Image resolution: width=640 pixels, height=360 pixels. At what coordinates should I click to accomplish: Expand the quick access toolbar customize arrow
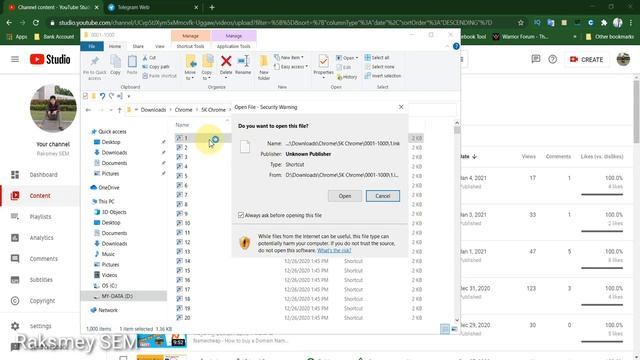tap(129, 96)
